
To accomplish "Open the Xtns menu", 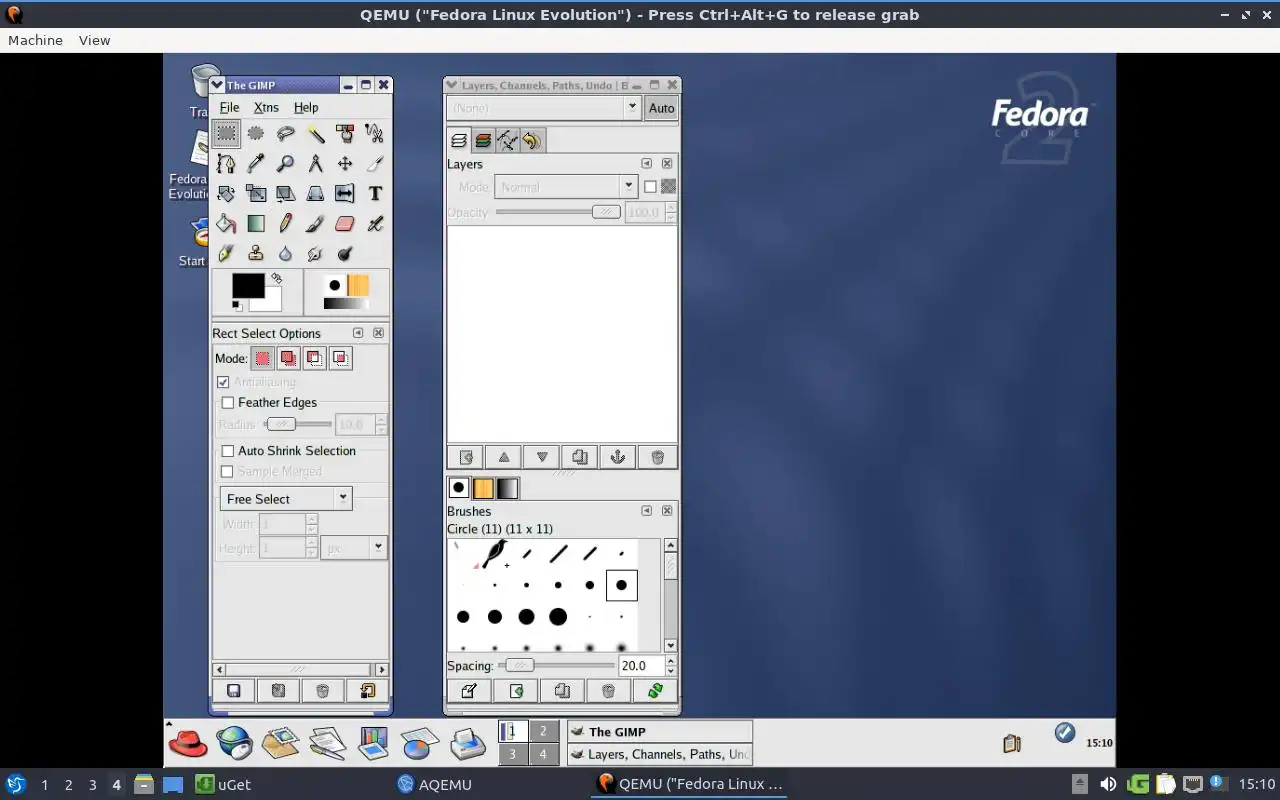I will click(266, 107).
